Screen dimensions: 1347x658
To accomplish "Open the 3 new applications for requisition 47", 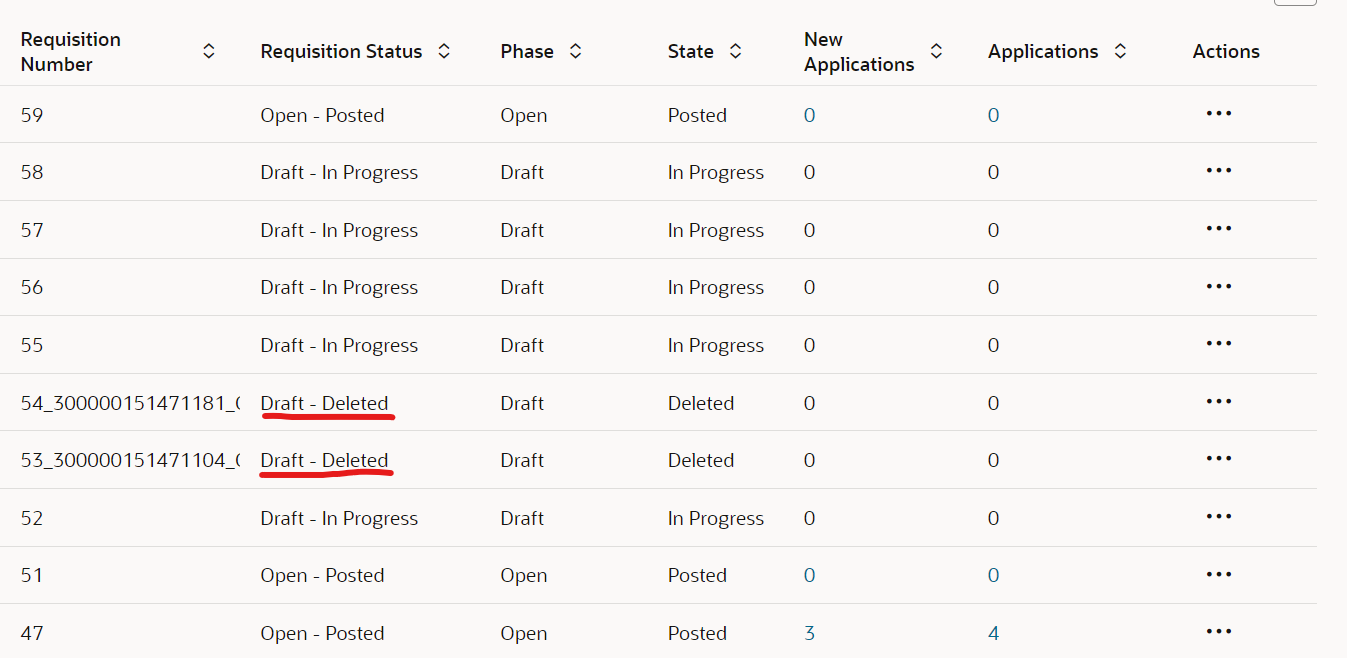I will point(808,632).
